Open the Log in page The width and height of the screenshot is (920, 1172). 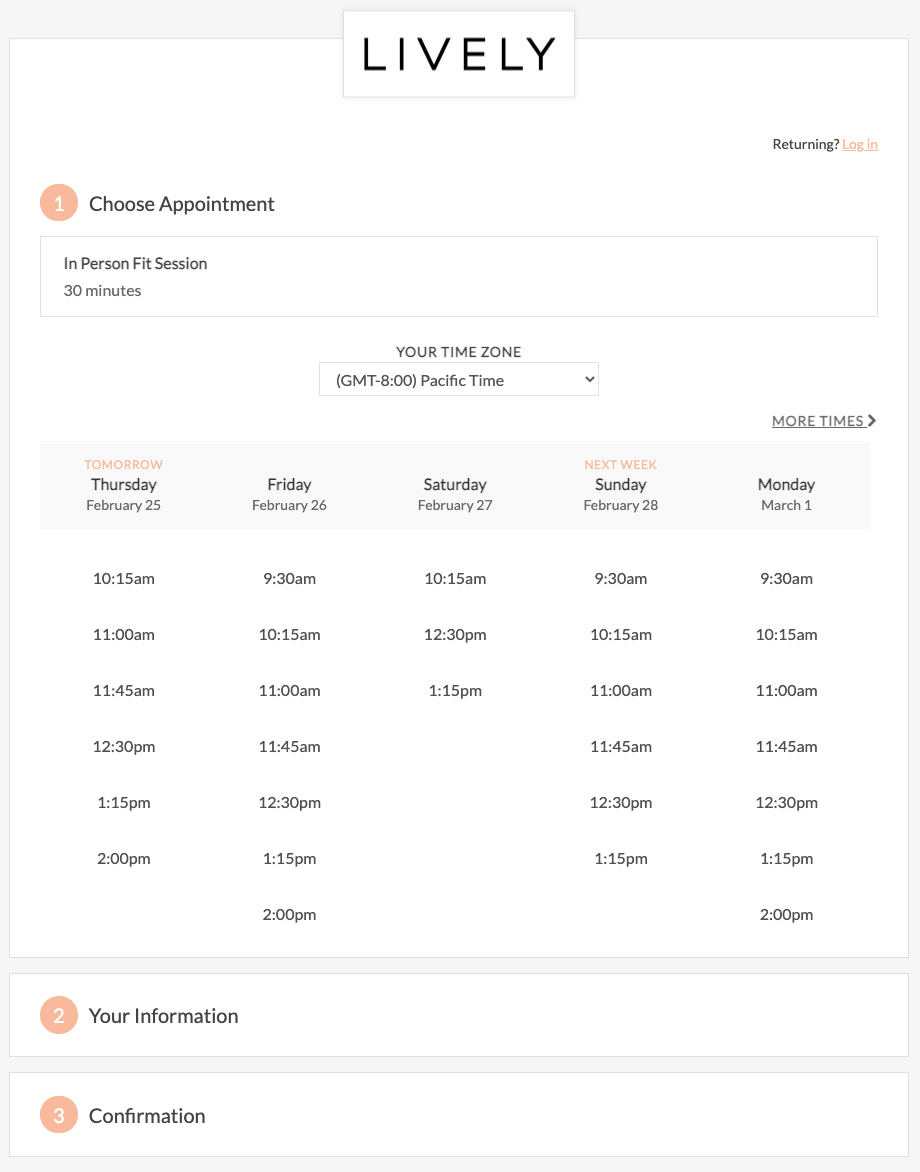859,144
